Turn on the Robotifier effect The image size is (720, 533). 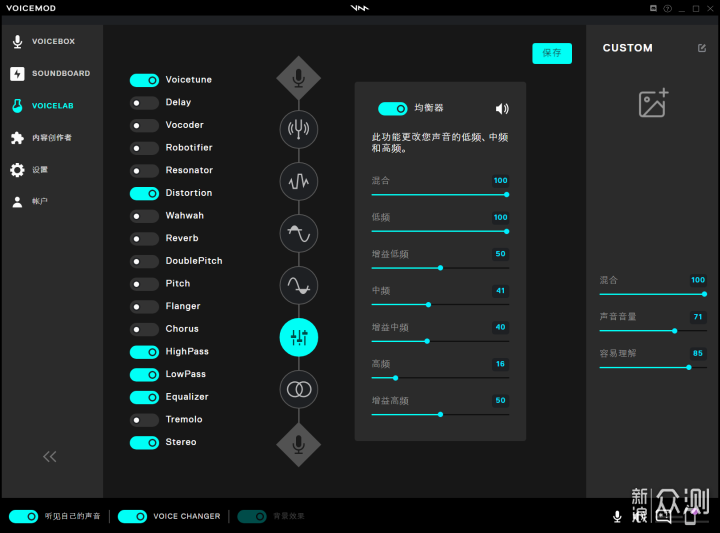click(144, 148)
